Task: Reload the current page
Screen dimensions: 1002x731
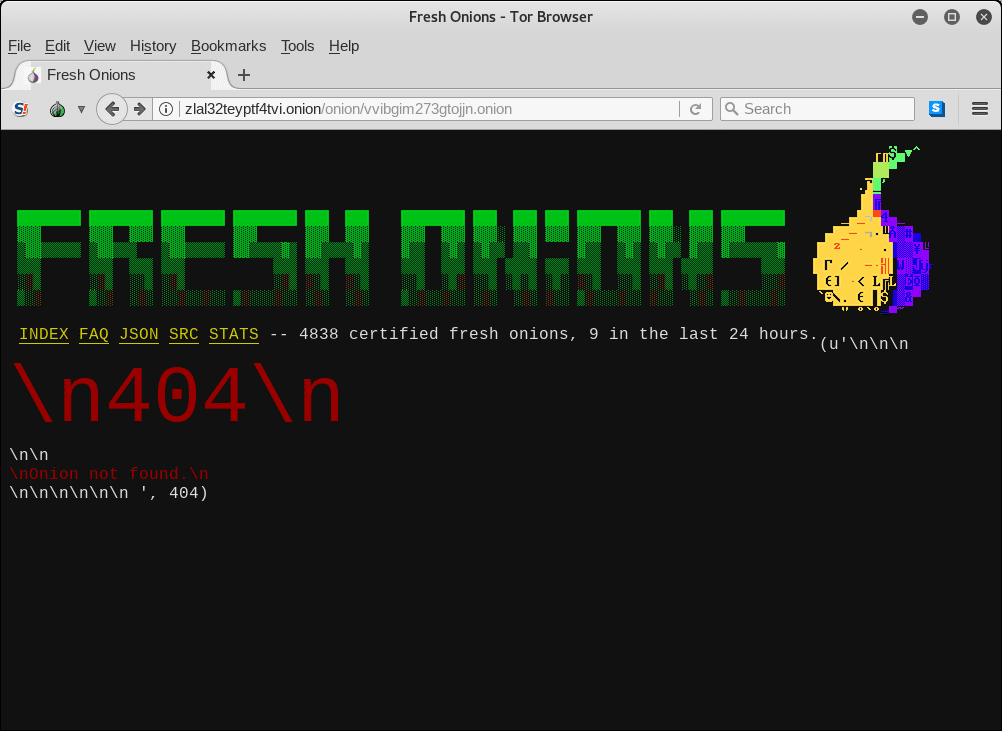Action: click(695, 109)
